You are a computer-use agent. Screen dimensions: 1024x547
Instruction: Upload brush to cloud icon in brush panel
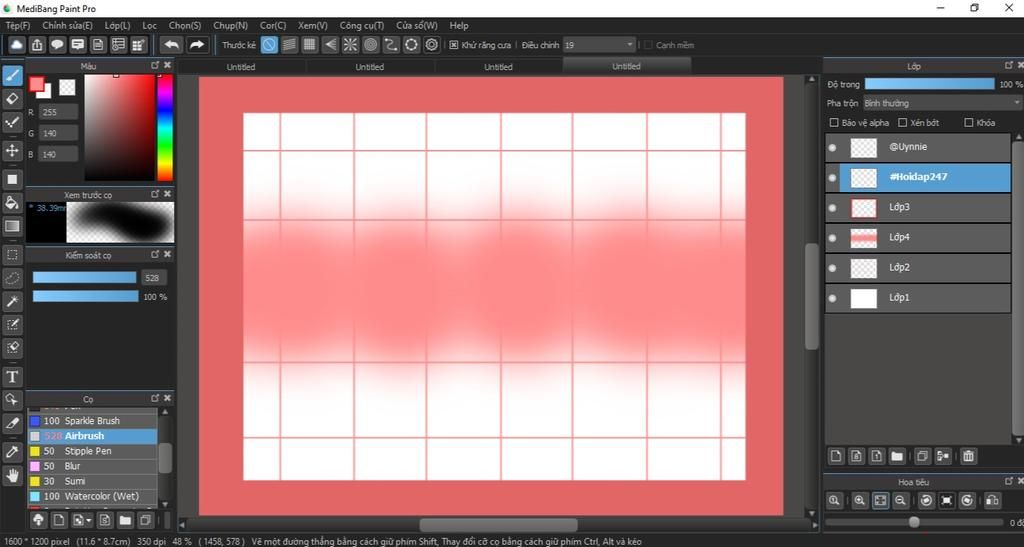click(39, 520)
